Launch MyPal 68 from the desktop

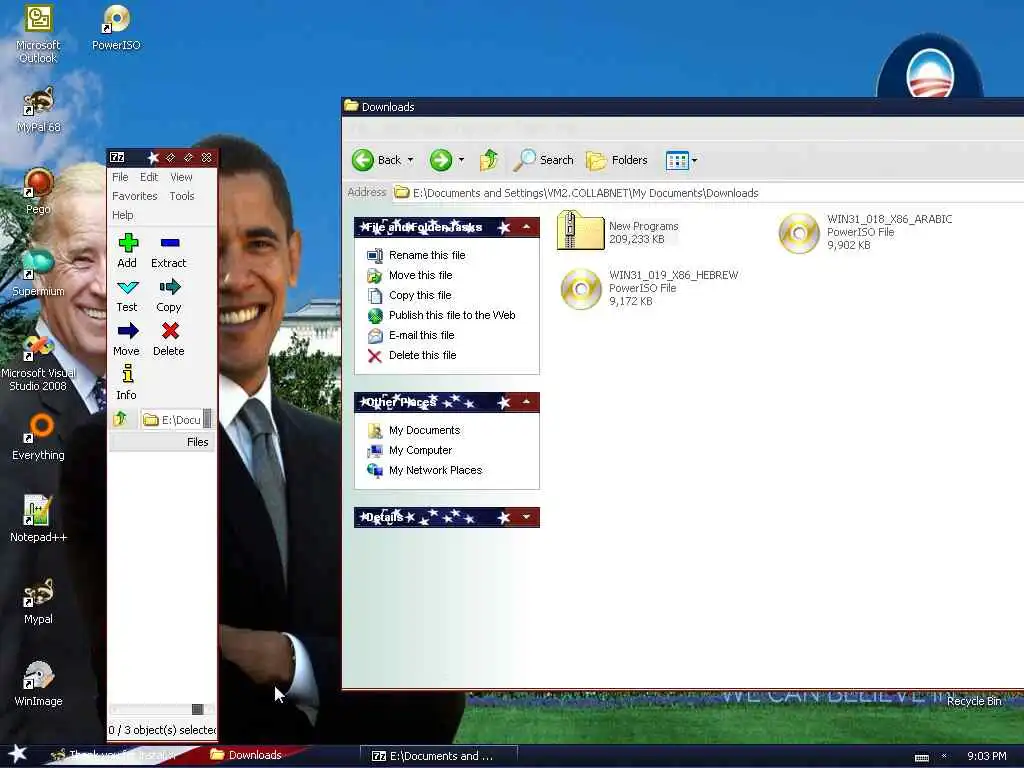pyautogui.click(x=38, y=109)
